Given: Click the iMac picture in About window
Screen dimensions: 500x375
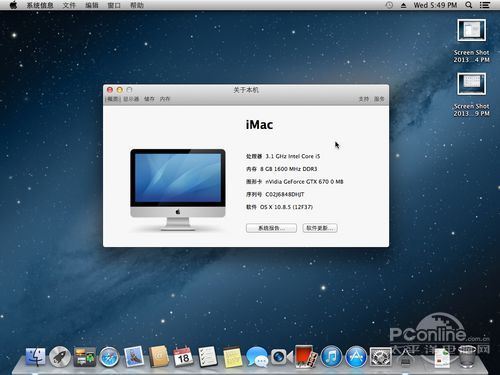Looking at the screenshot, I should [178, 190].
